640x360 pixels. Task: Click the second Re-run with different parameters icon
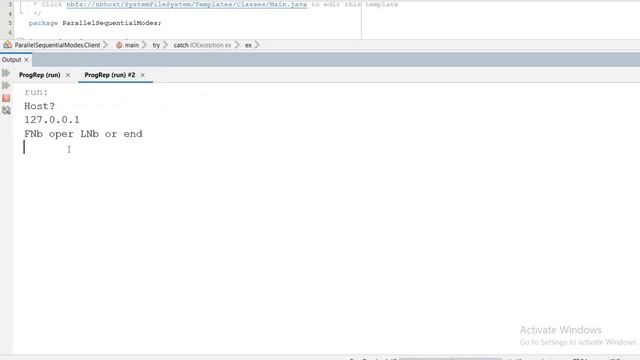[x=6, y=85]
